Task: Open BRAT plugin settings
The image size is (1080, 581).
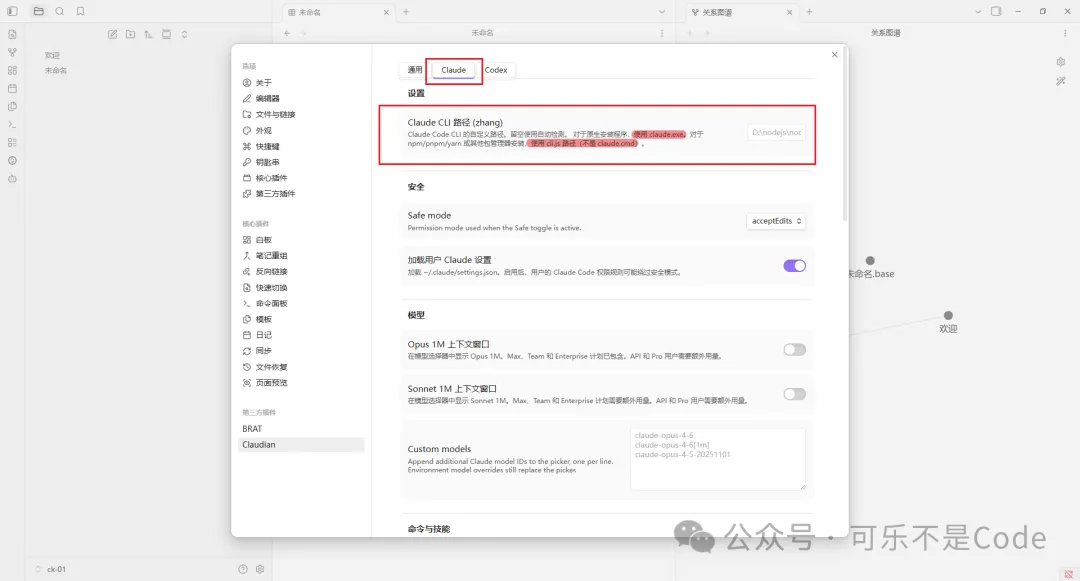Action: pyautogui.click(x=301, y=428)
